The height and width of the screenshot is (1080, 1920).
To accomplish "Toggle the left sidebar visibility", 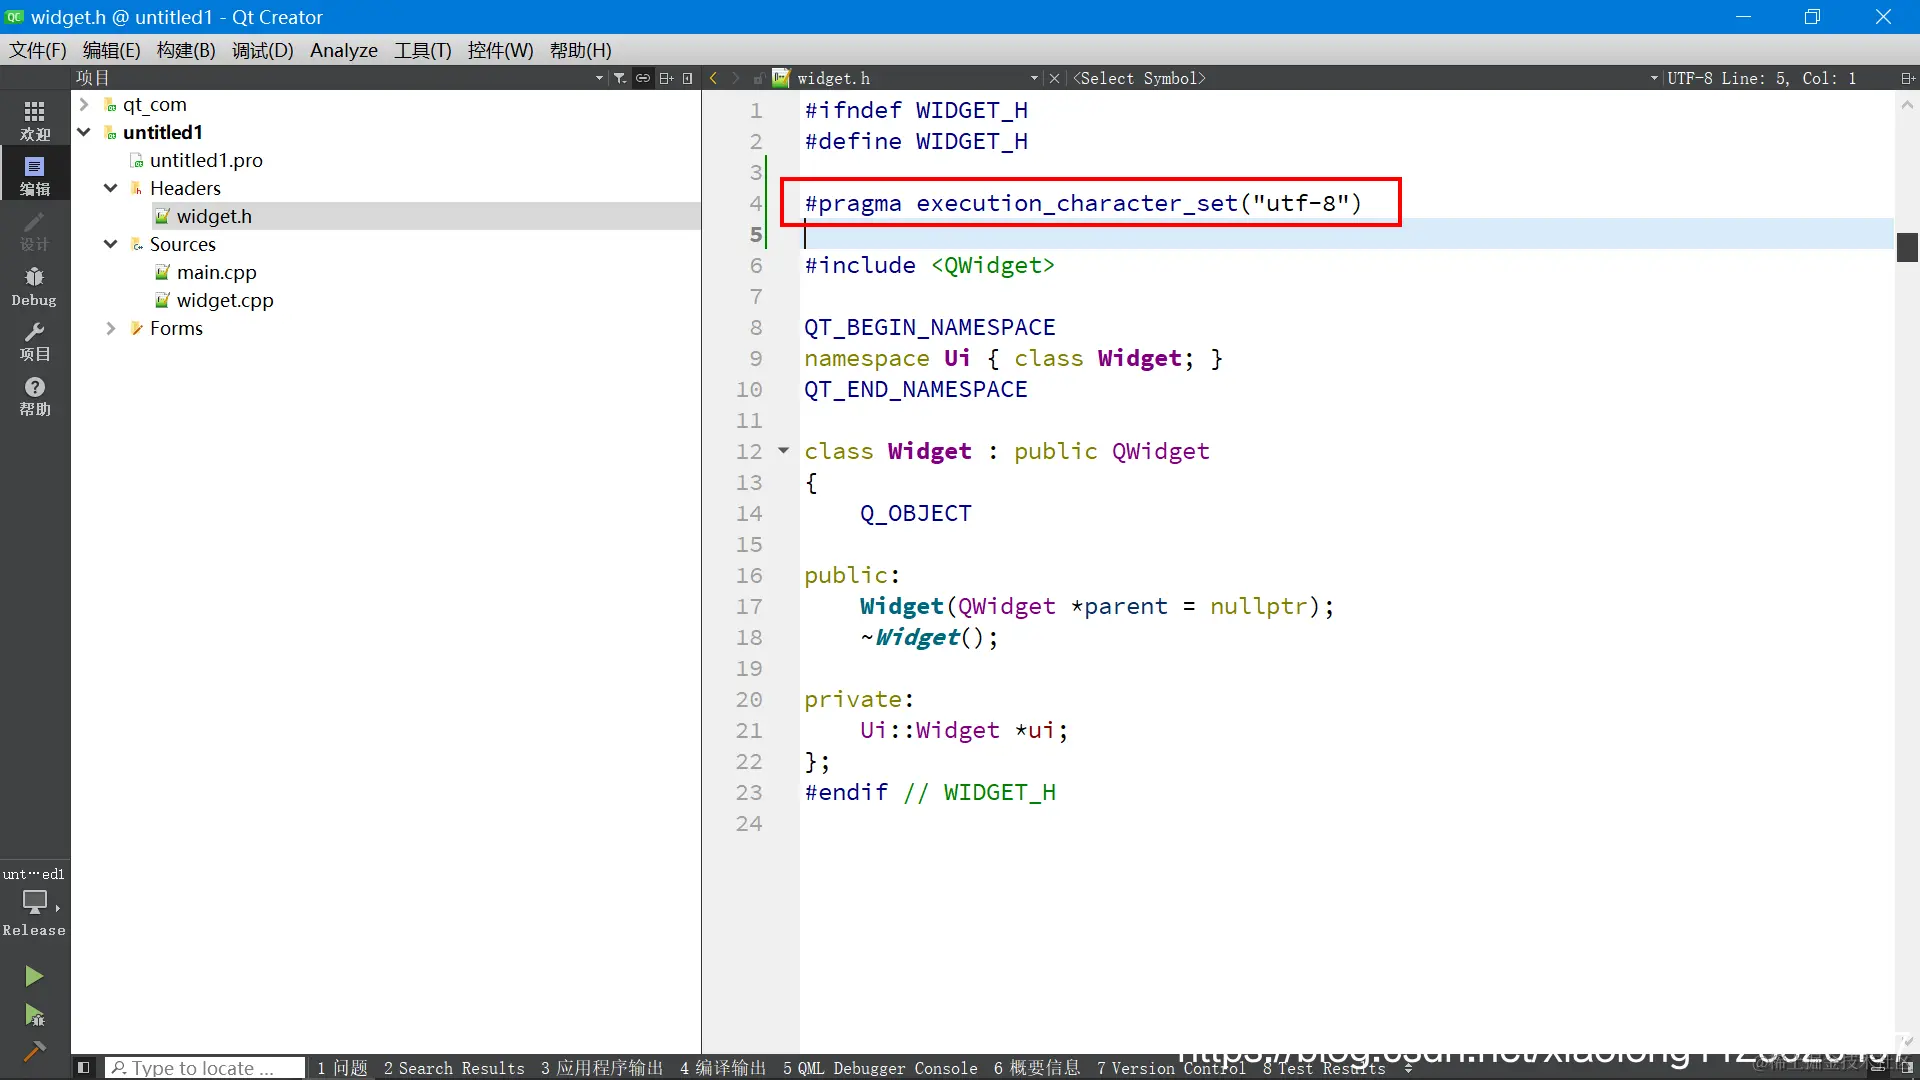I will (84, 1068).
